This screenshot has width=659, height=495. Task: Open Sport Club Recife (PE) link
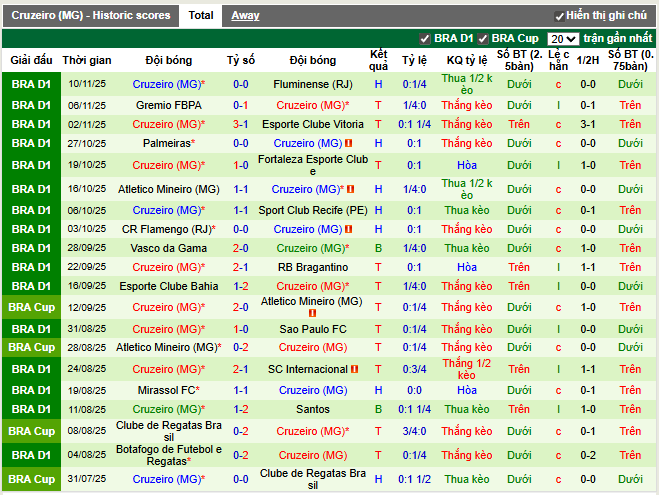(313, 210)
